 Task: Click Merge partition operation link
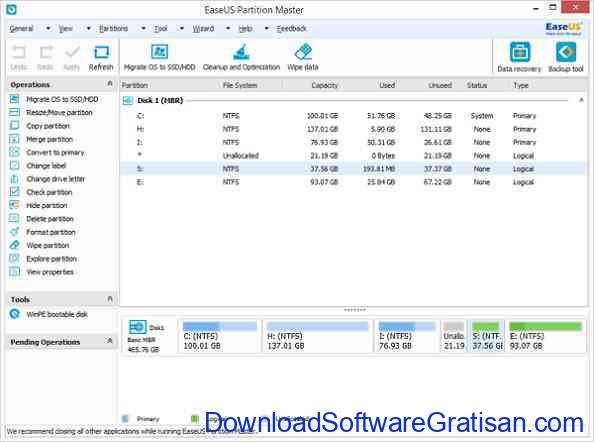point(49,139)
